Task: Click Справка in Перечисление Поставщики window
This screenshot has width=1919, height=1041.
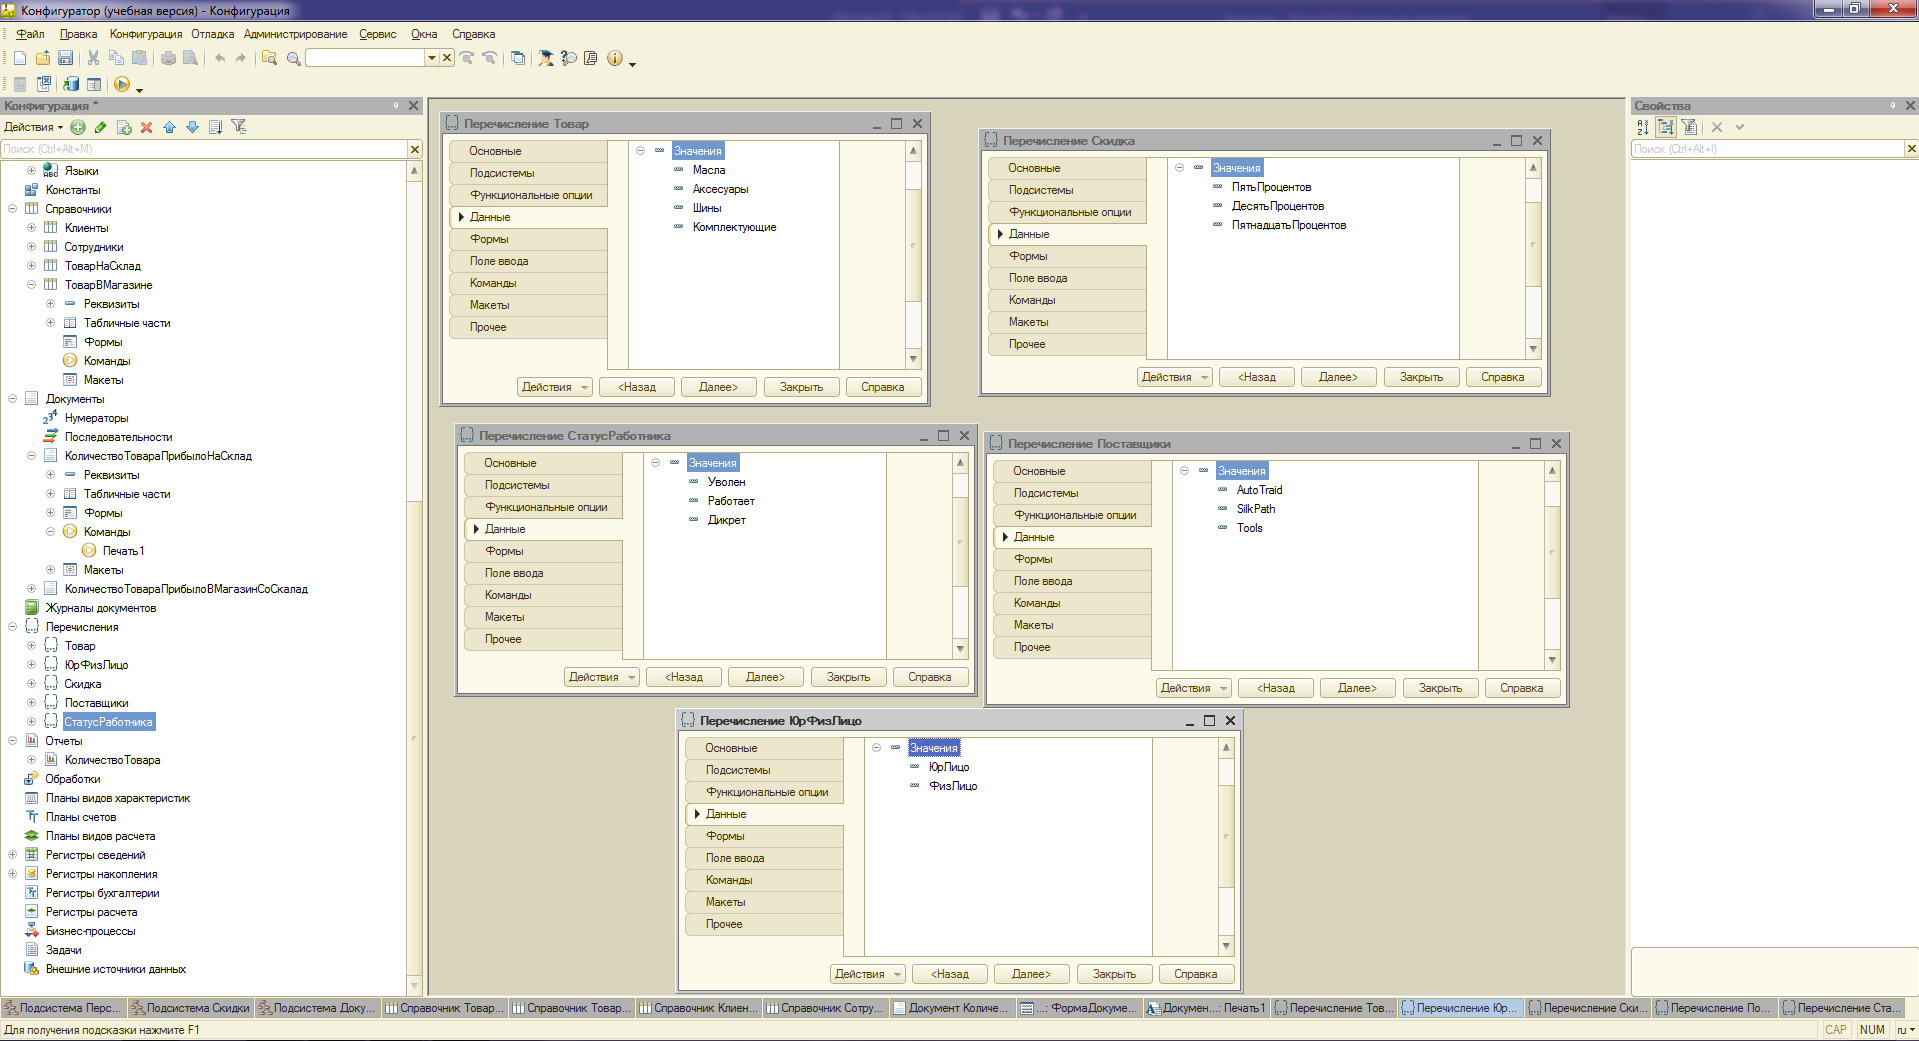Action: tap(1521, 688)
